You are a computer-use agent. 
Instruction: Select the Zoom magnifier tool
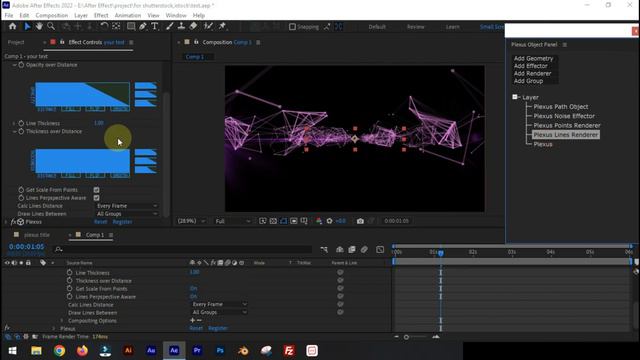pyautogui.click(x=51, y=27)
